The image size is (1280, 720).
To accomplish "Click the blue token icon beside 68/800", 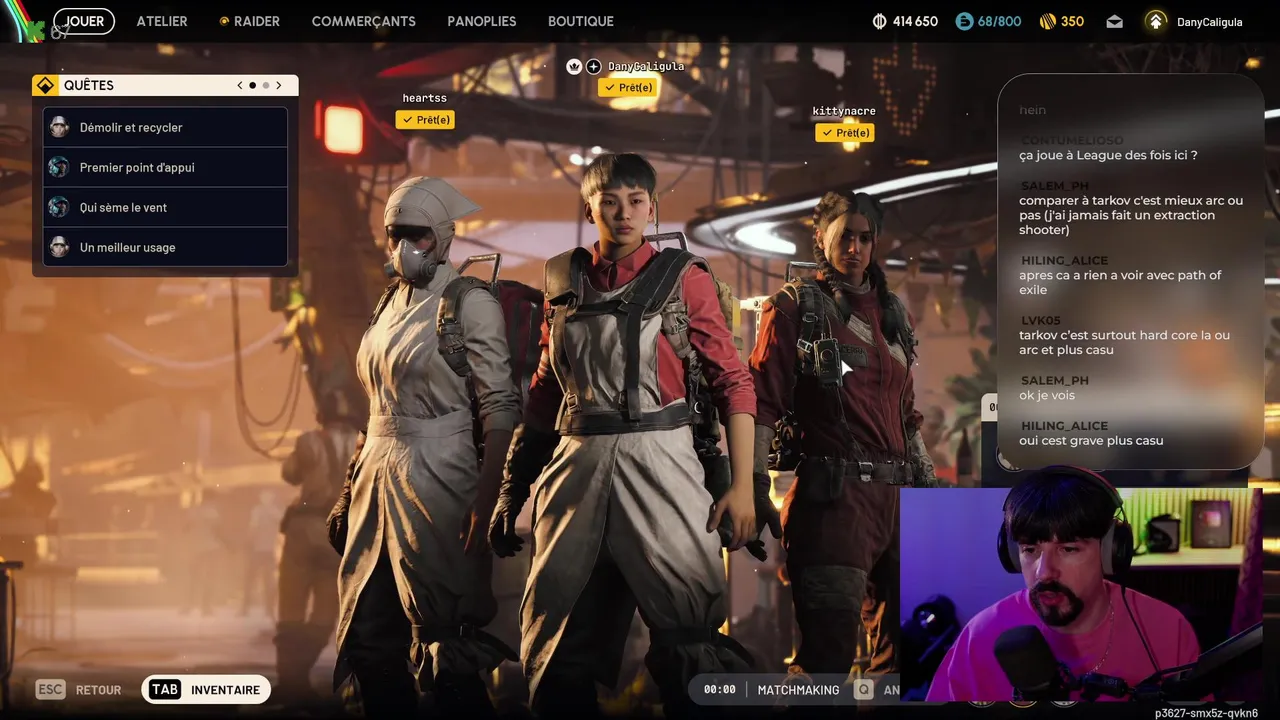I will click(964, 21).
